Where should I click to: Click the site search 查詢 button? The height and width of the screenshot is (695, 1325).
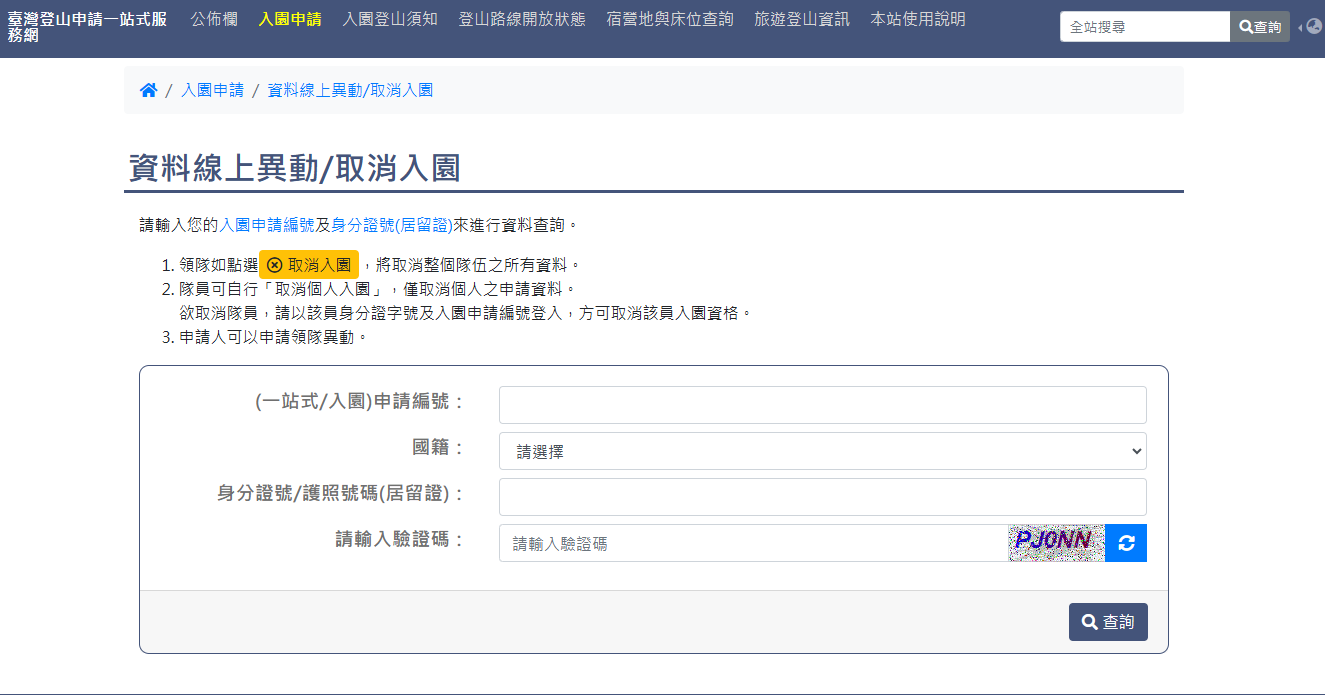tap(1259, 27)
